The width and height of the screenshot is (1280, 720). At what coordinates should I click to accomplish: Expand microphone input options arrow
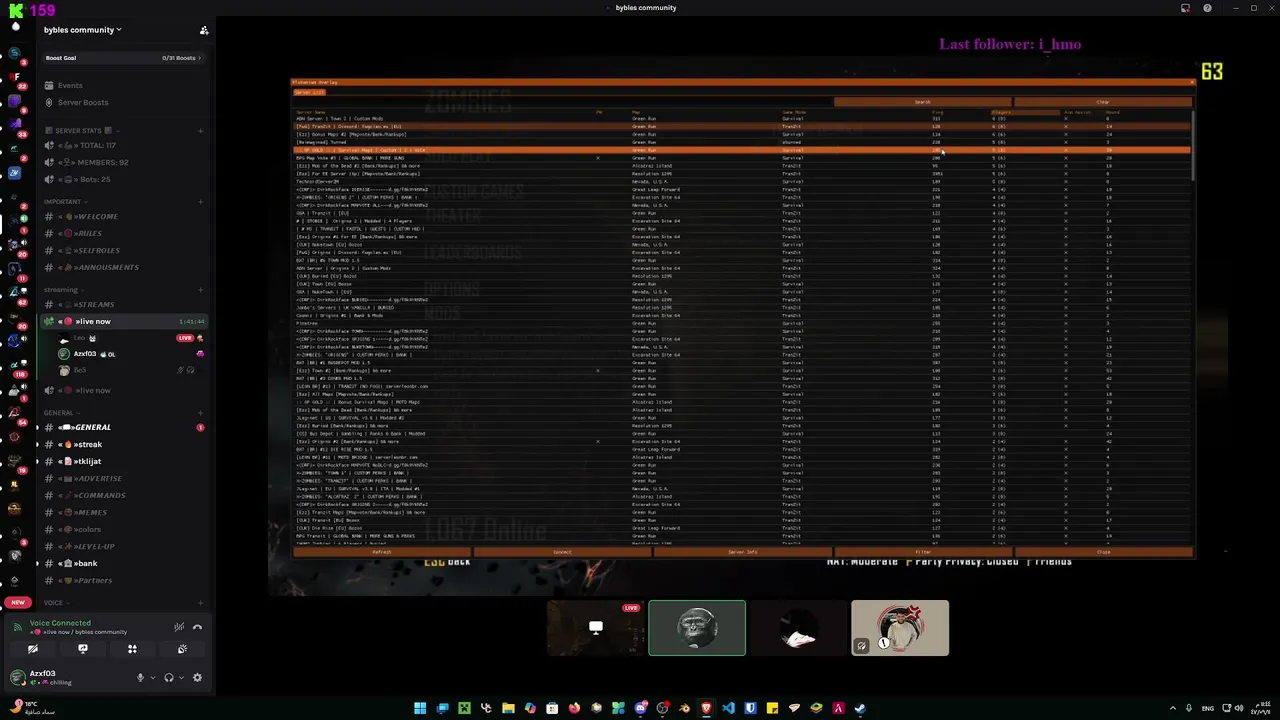153,678
